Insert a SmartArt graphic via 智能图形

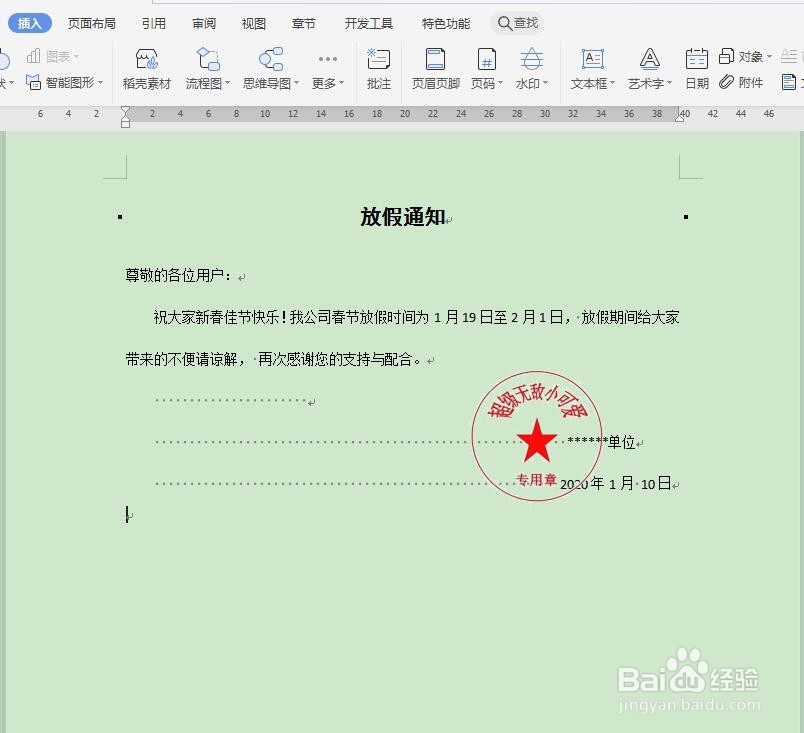click(70, 82)
